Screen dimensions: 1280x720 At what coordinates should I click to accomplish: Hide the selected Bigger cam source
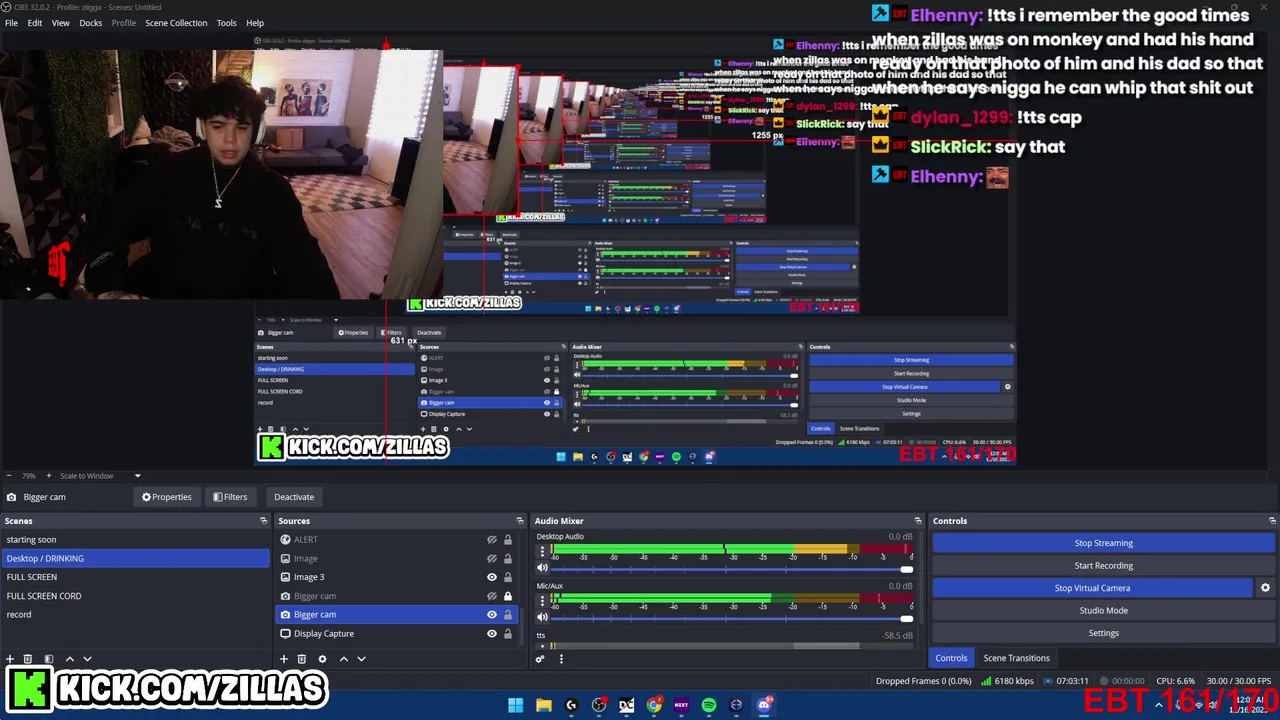(x=491, y=615)
